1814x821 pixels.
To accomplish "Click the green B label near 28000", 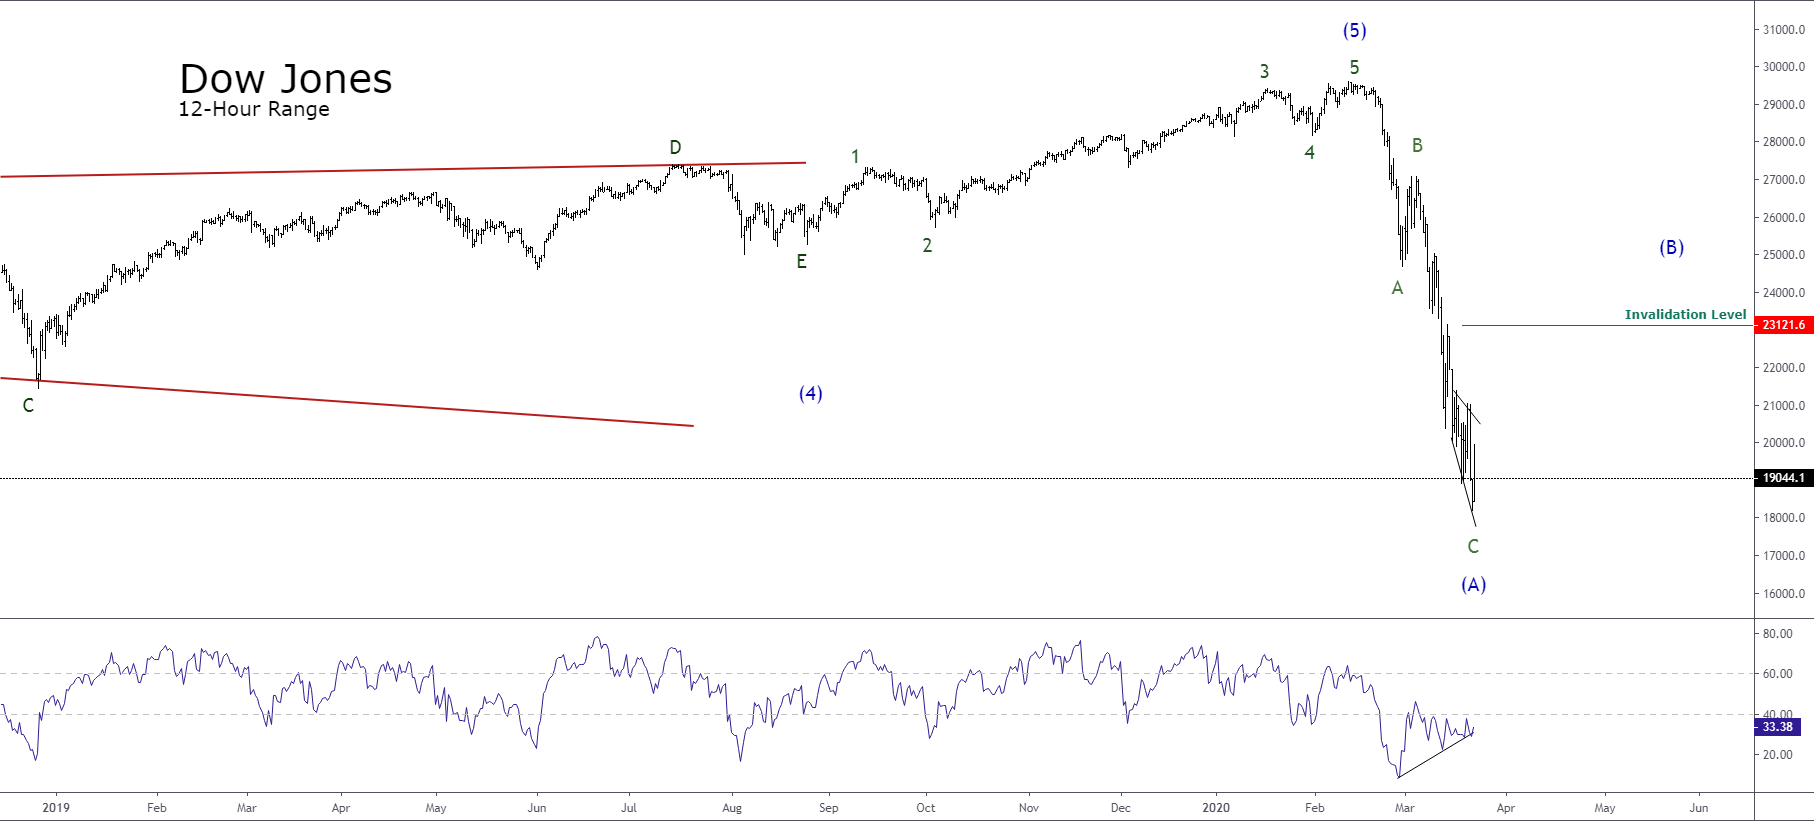I will (x=1417, y=145).
